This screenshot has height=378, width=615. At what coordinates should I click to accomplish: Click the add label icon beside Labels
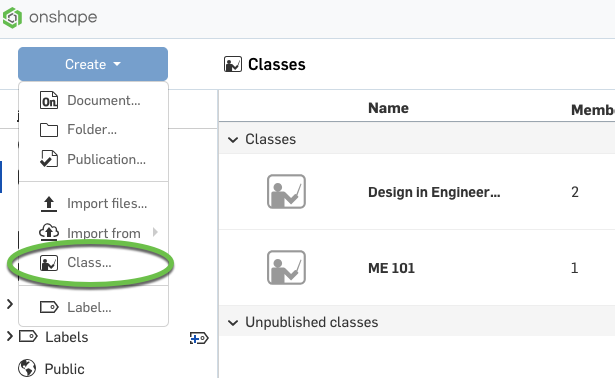(x=199, y=338)
